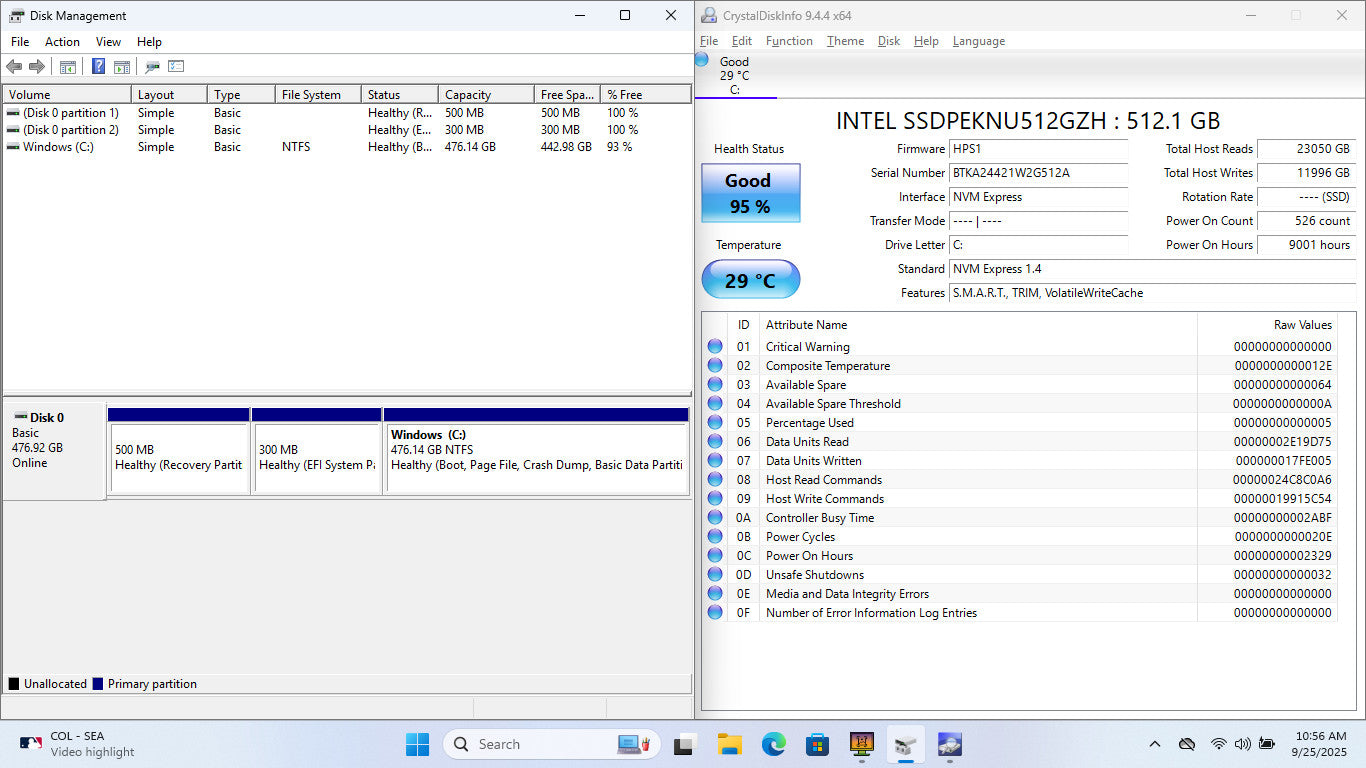1366x768 pixels.
Task: Expand the system tray hidden icons chevron
Action: click(x=1155, y=744)
